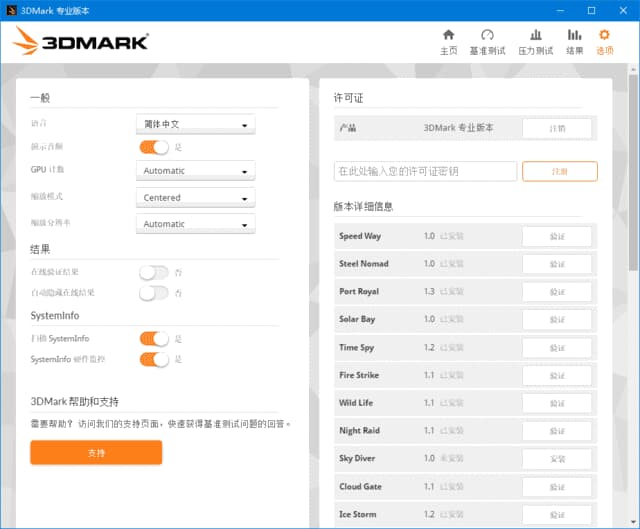Image resolution: width=640 pixels, height=529 pixels.
Task: Open the Benchmarks (基准测试) gauge icon
Action: click(x=487, y=36)
